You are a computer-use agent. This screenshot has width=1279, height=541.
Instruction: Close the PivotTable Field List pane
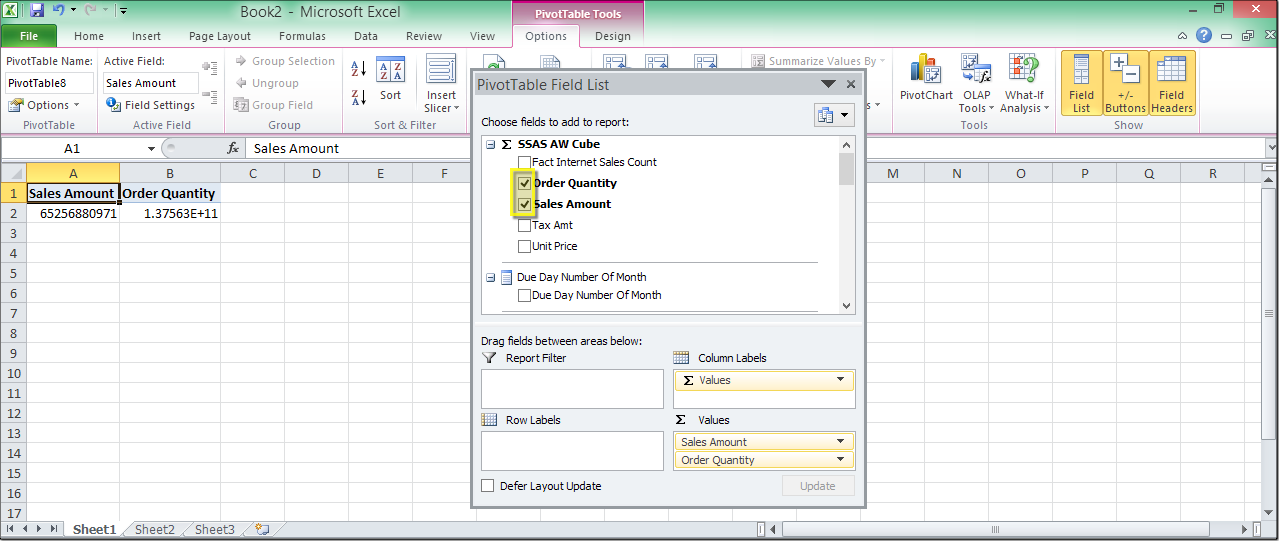point(851,85)
